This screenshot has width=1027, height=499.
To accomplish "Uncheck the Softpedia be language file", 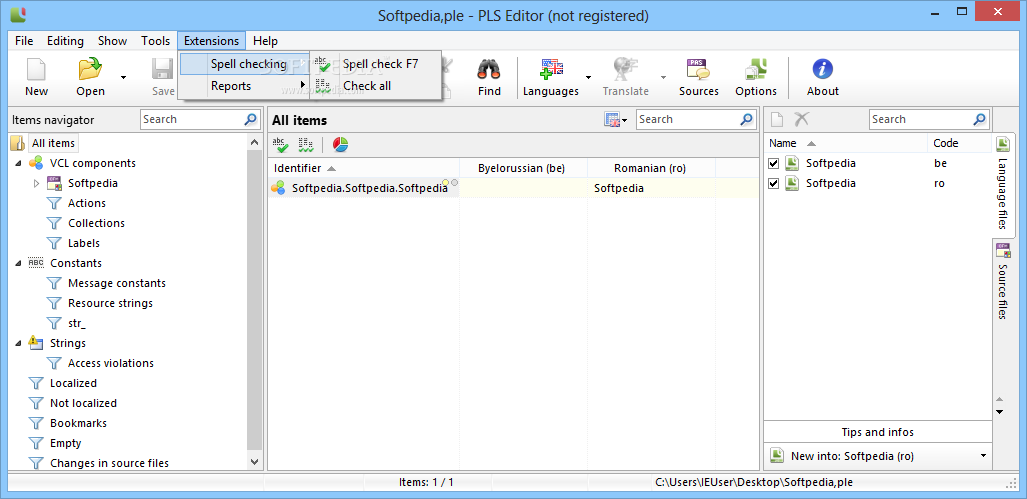I will pyautogui.click(x=774, y=163).
